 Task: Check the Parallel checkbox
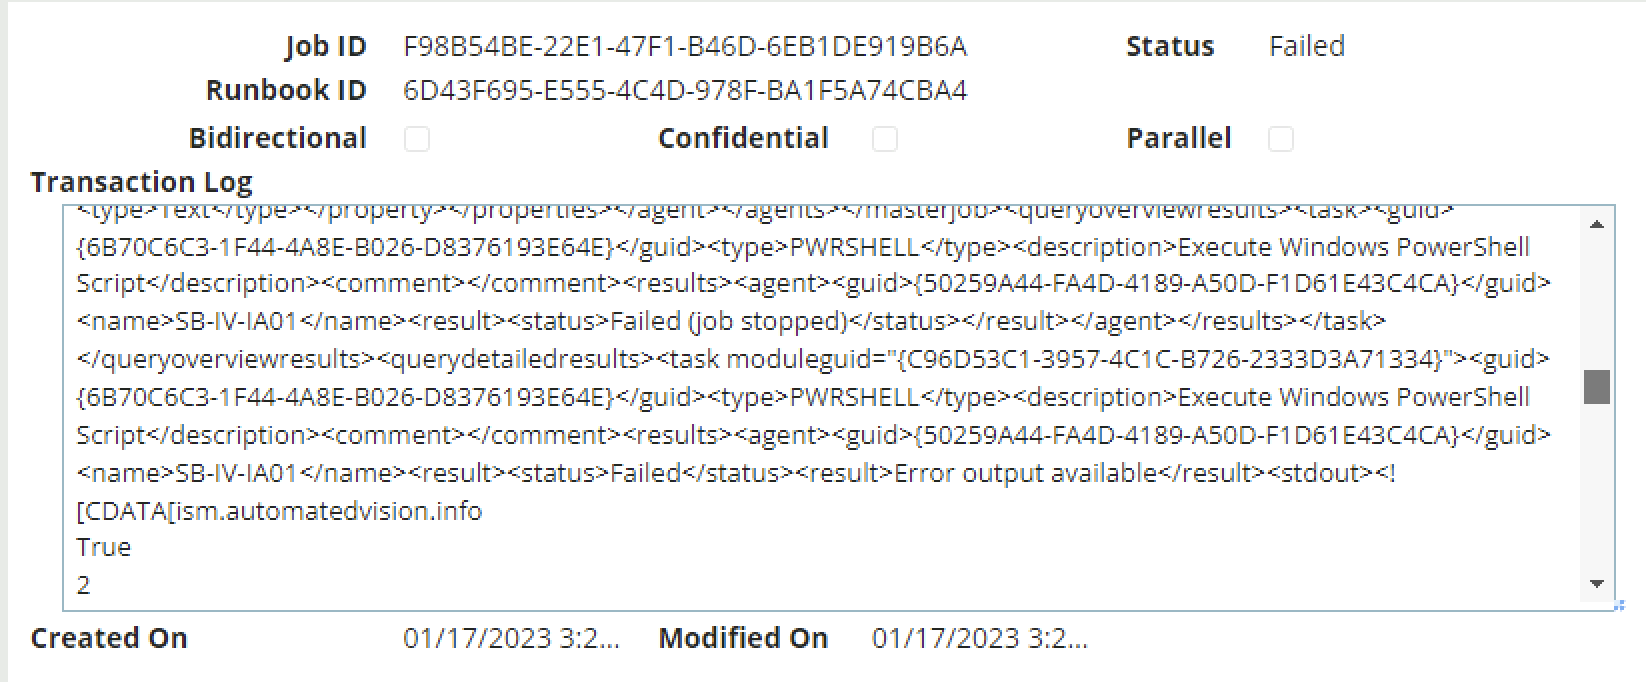(1281, 138)
